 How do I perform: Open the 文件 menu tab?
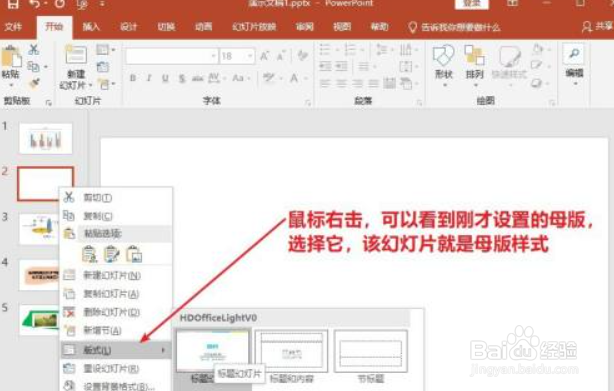coord(13,27)
